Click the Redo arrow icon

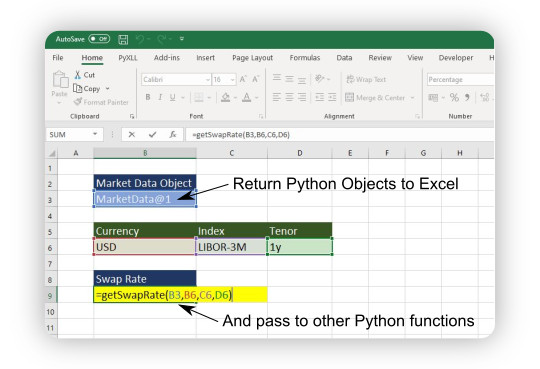pos(162,39)
